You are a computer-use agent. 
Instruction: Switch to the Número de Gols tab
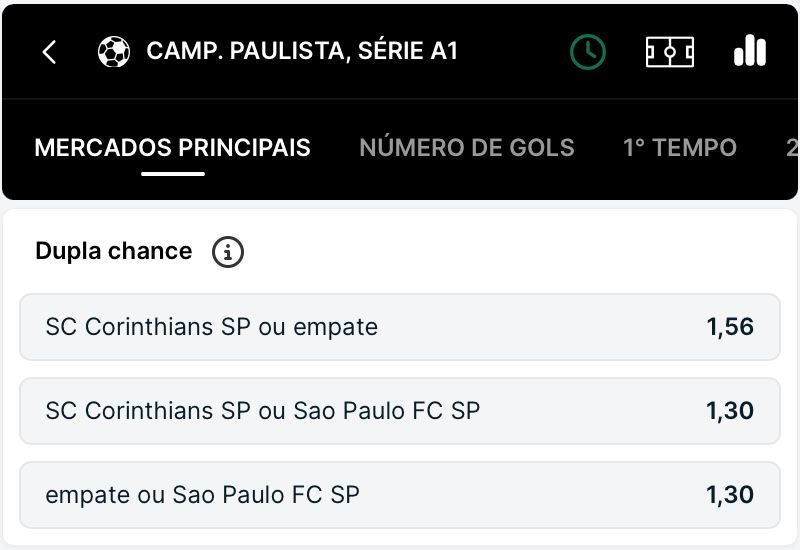pyautogui.click(x=467, y=148)
